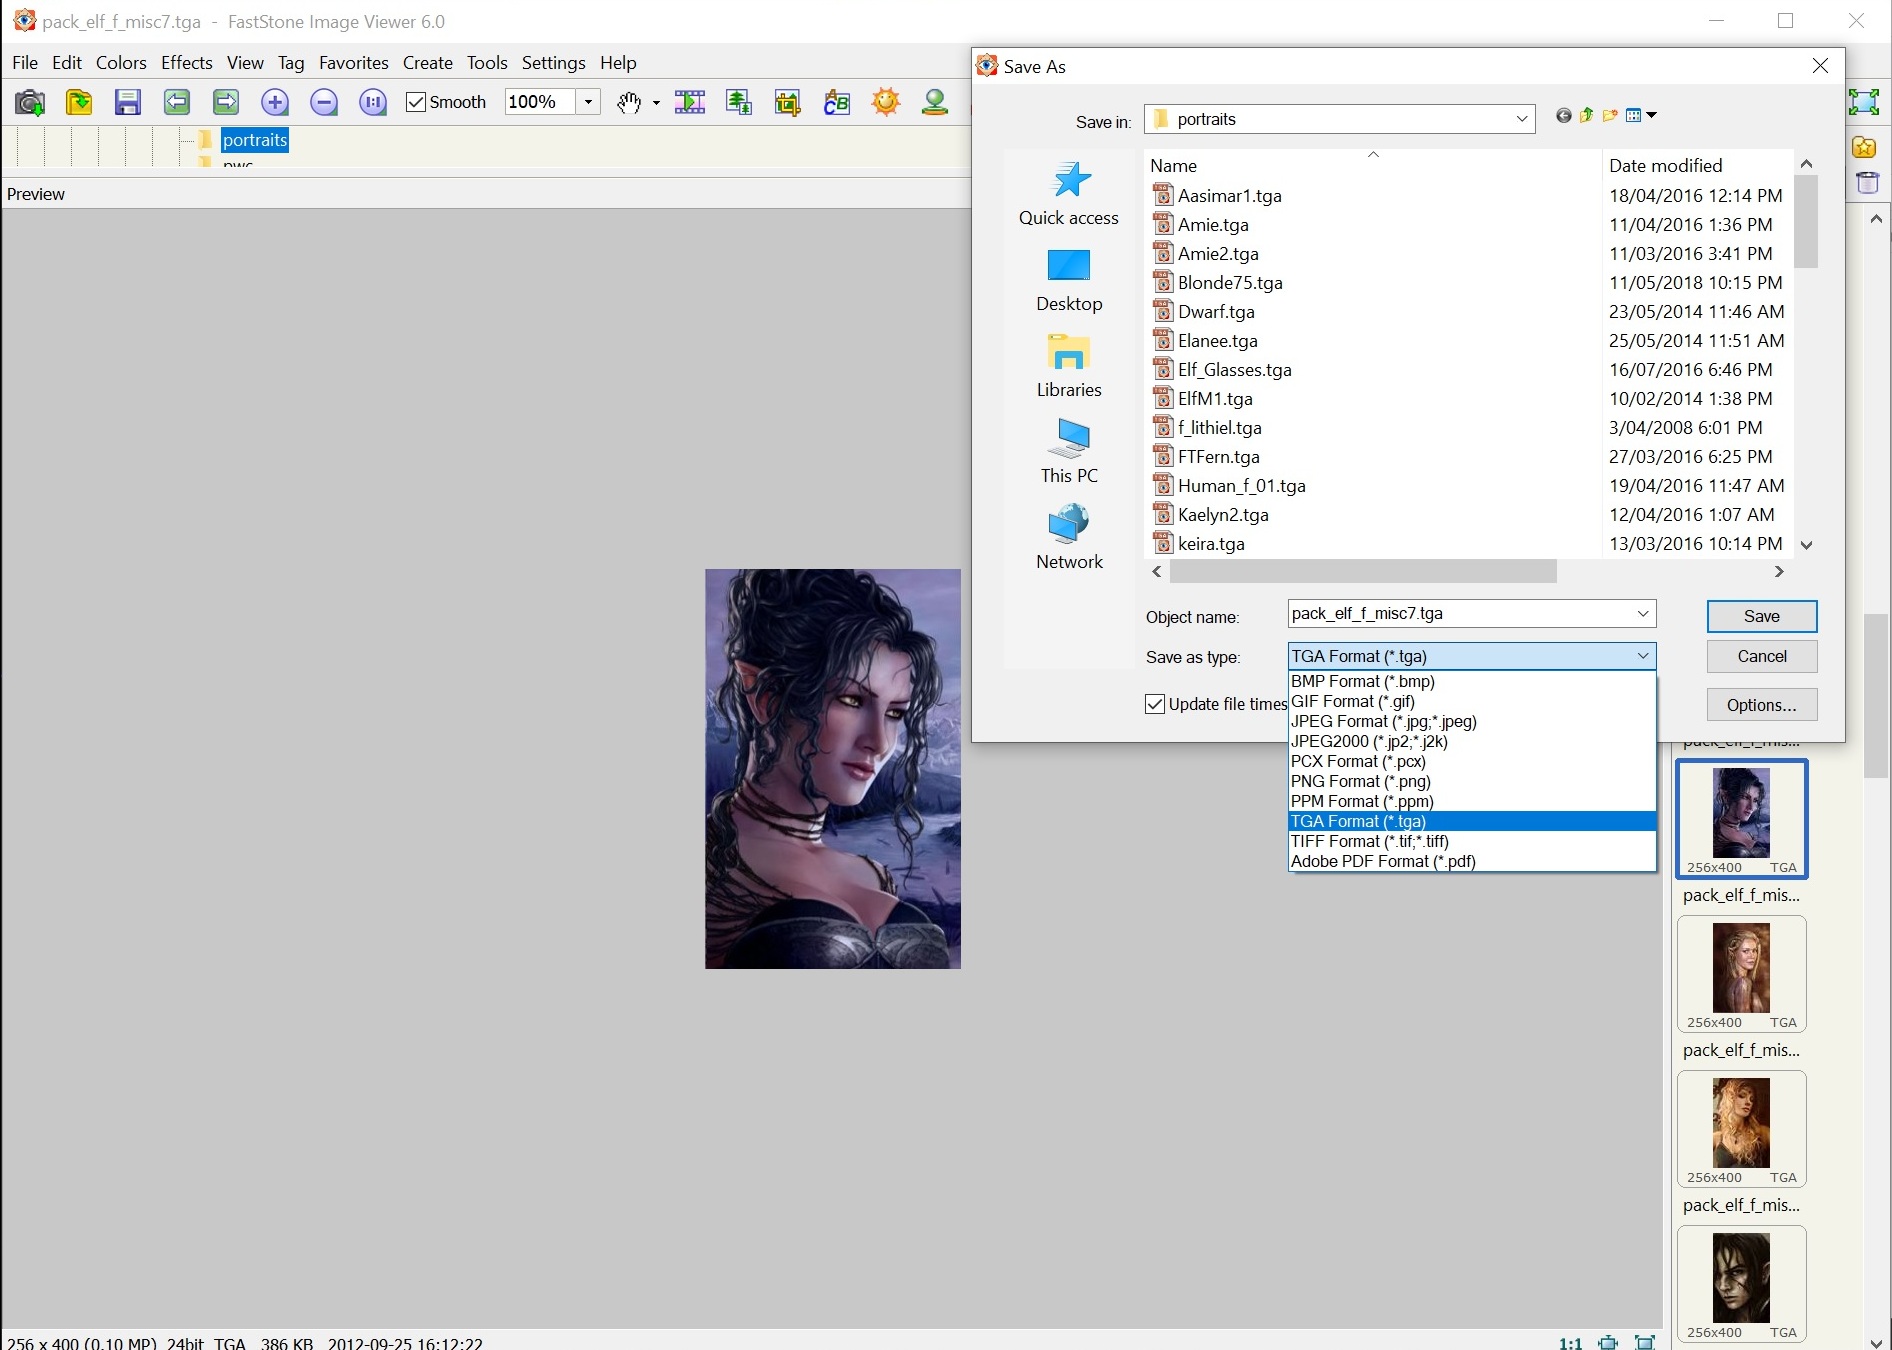This screenshot has width=1892, height=1350.
Task: Open the zoom percentage dropdown arrow
Action: [x=588, y=102]
